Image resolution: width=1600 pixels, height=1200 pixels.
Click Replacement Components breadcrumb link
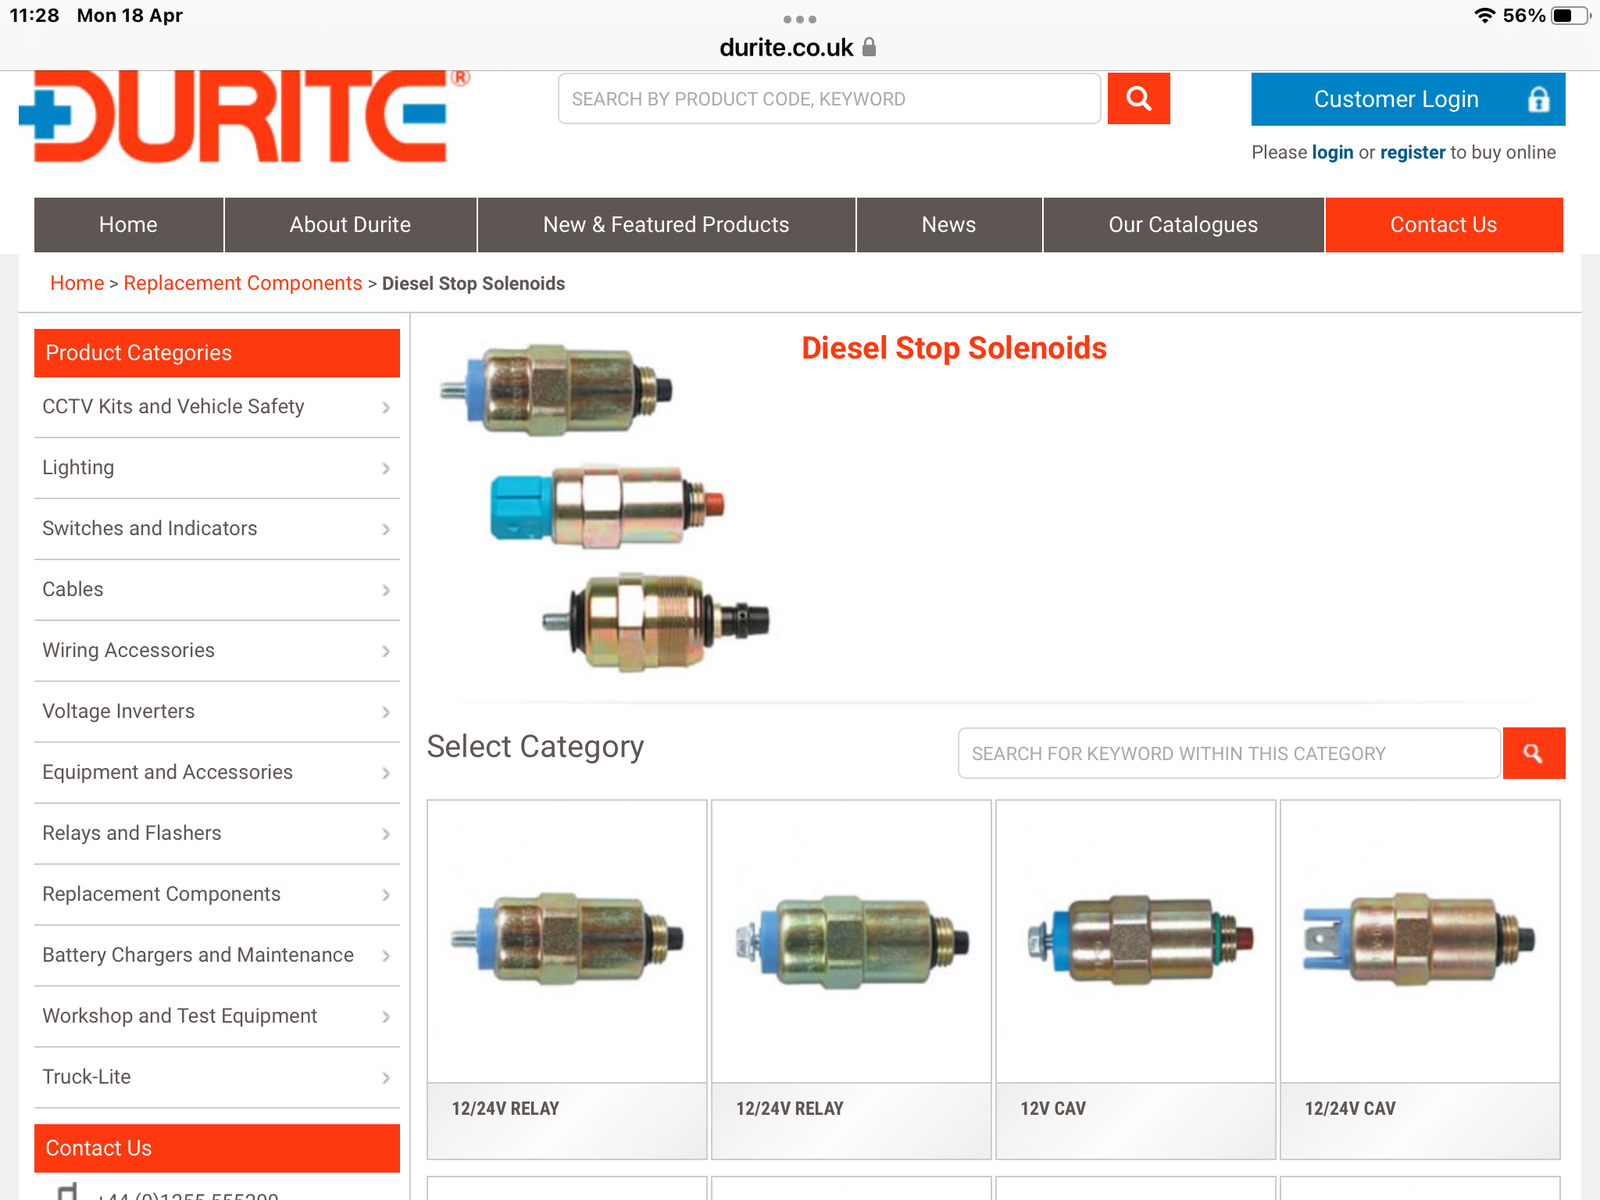[243, 283]
